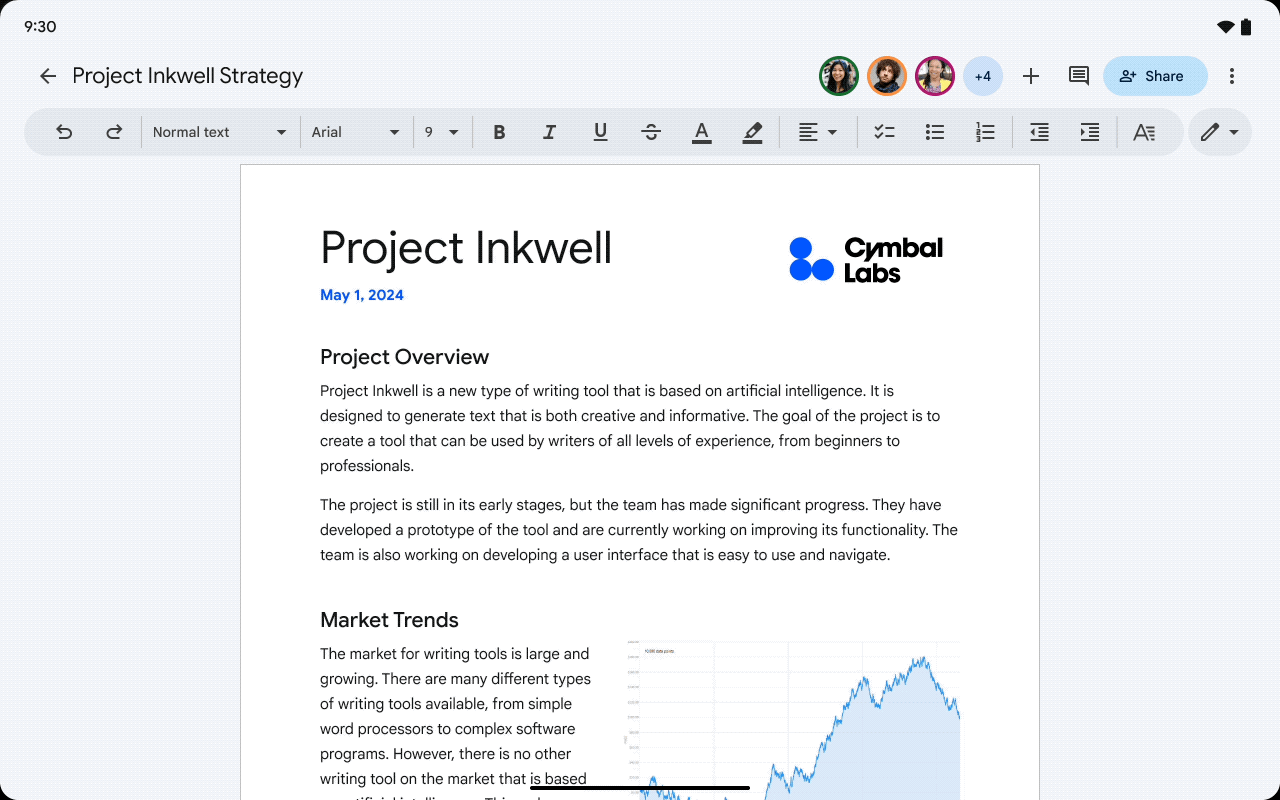This screenshot has height=800, width=1280.
Task: Toggle underline formatting
Action: coord(600,132)
